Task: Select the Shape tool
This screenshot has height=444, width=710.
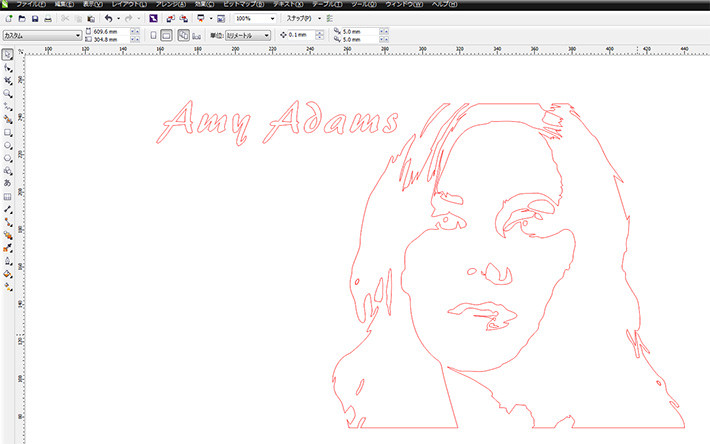Action: [8, 68]
